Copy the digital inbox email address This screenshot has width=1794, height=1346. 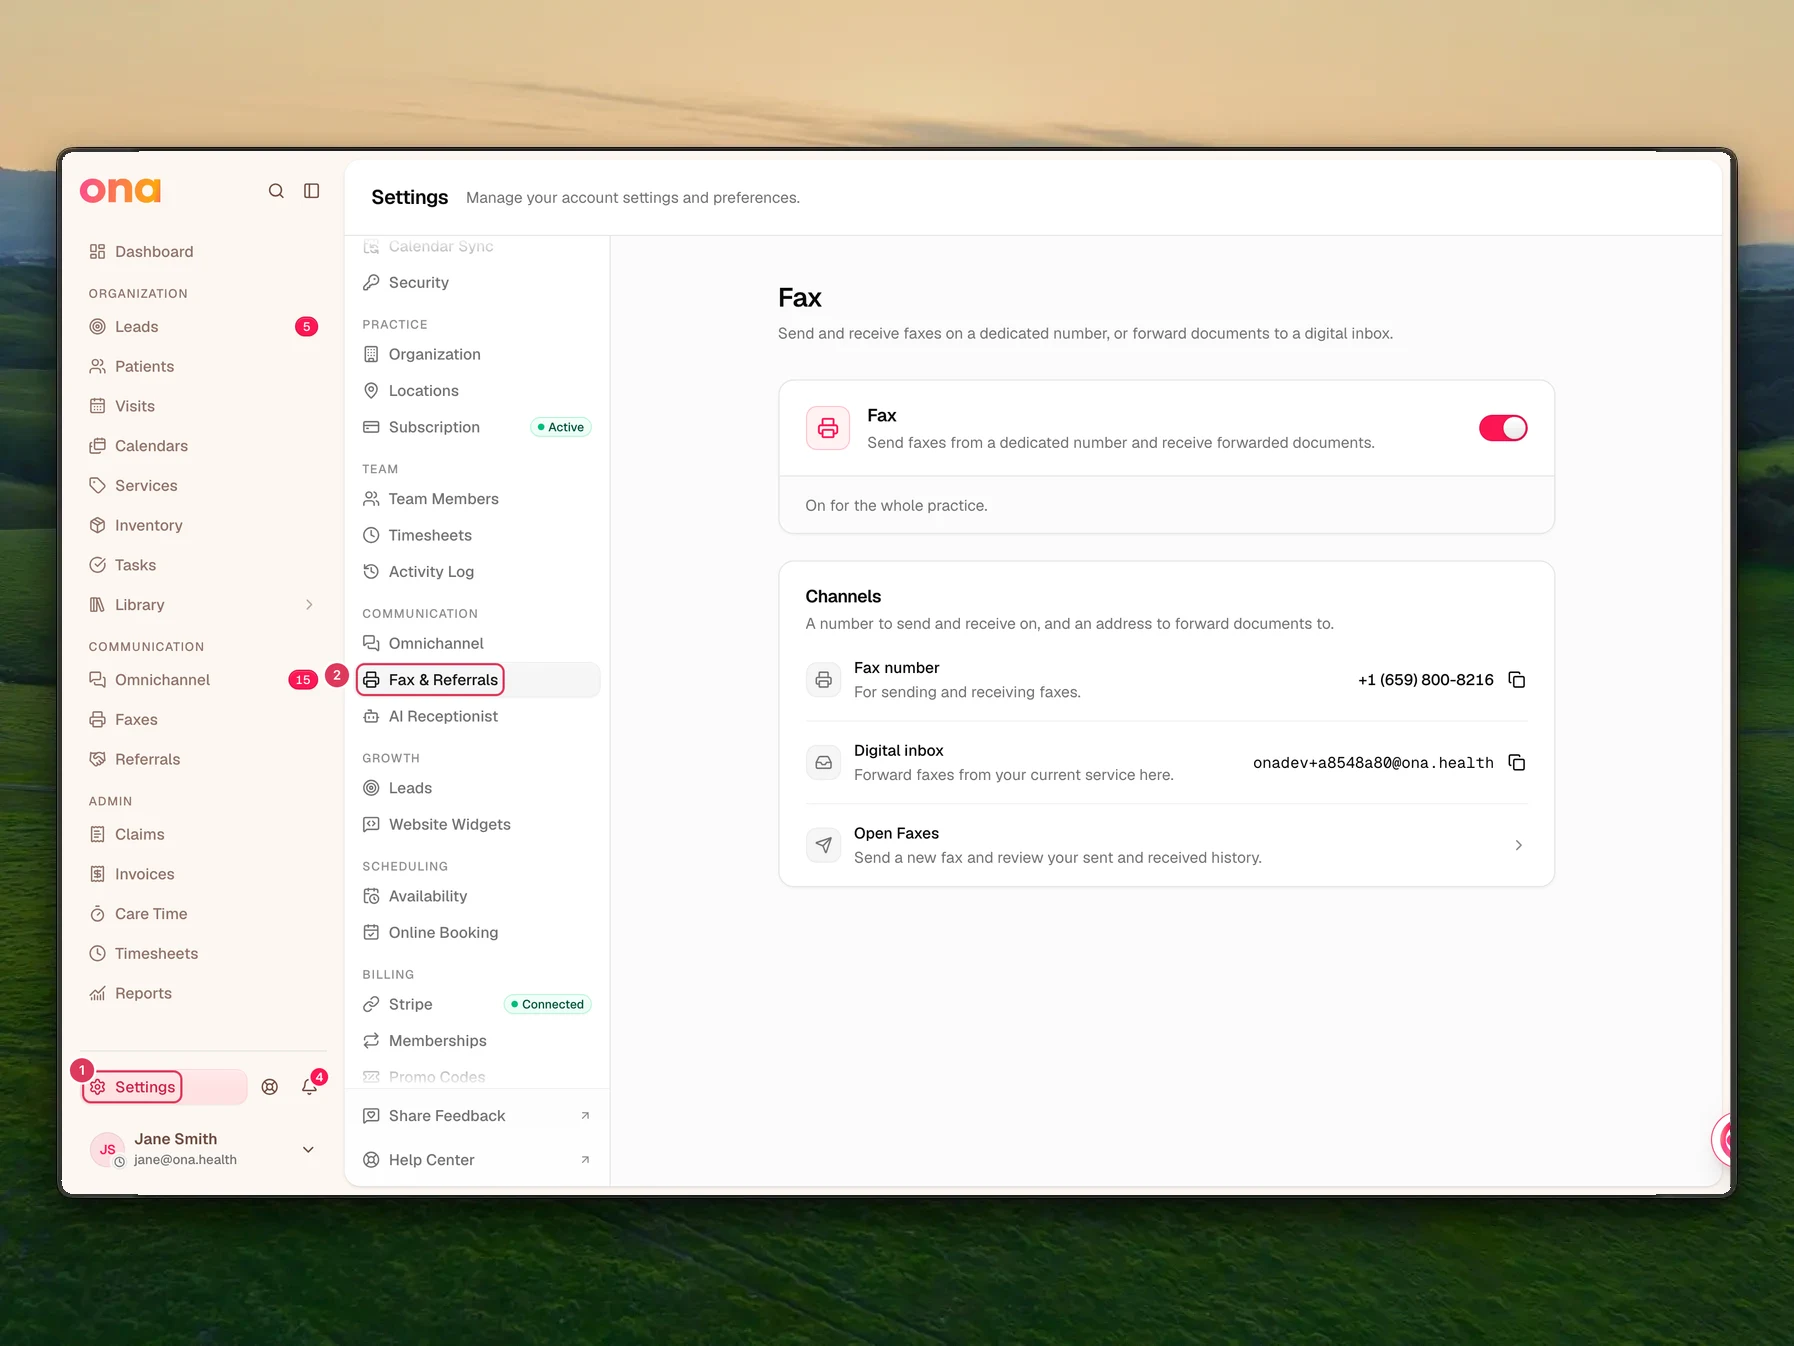coord(1517,763)
